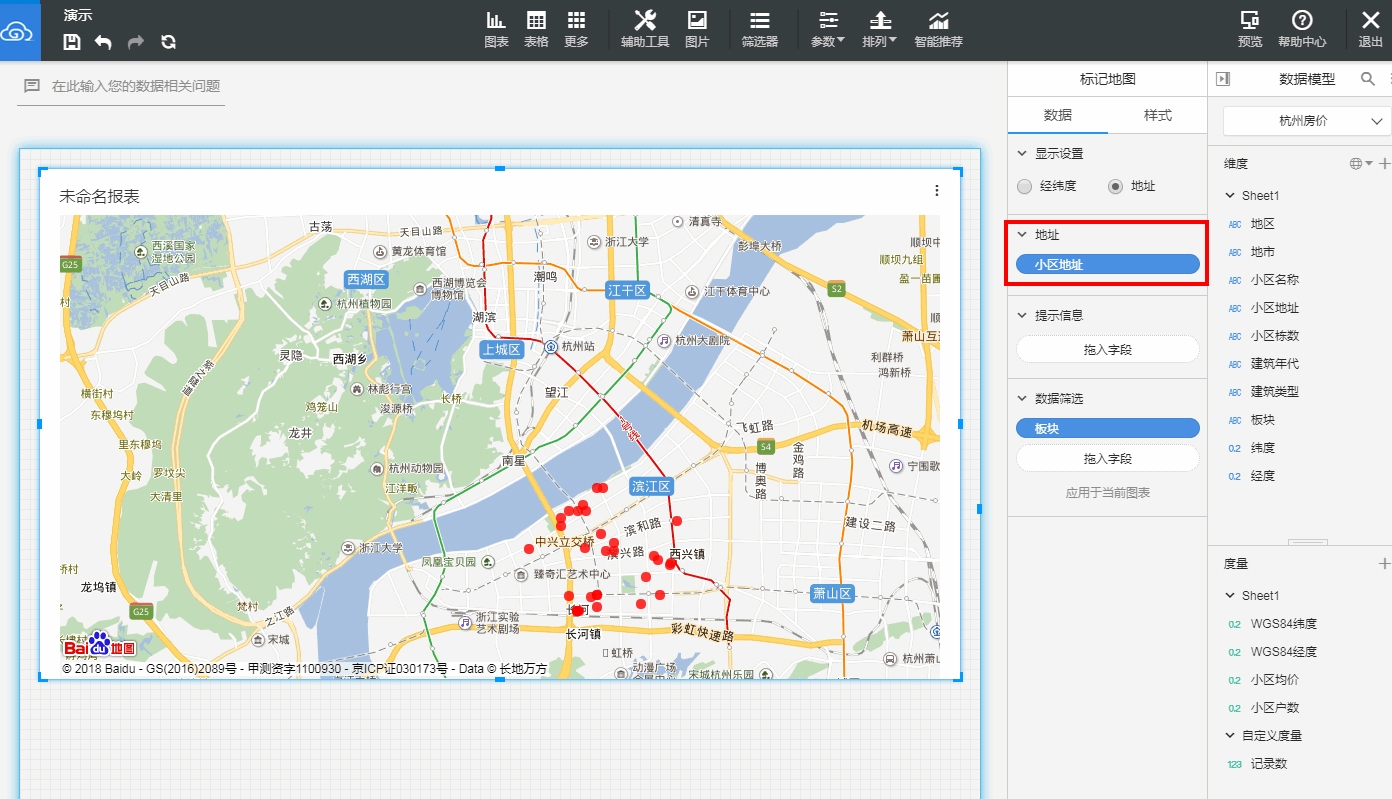The height and width of the screenshot is (799, 1392).
Task: Undo the last action
Action: coord(103,42)
